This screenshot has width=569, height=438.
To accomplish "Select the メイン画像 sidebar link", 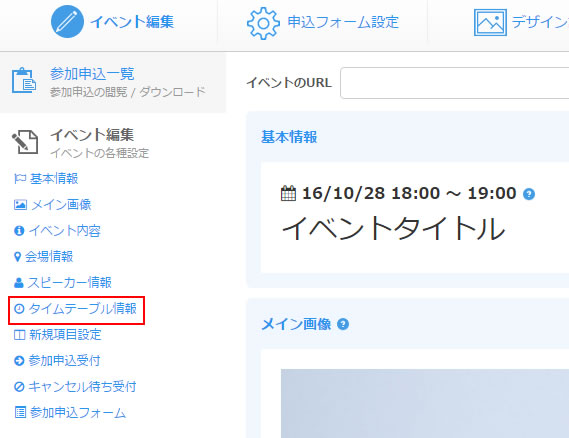I will tap(53, 205).
